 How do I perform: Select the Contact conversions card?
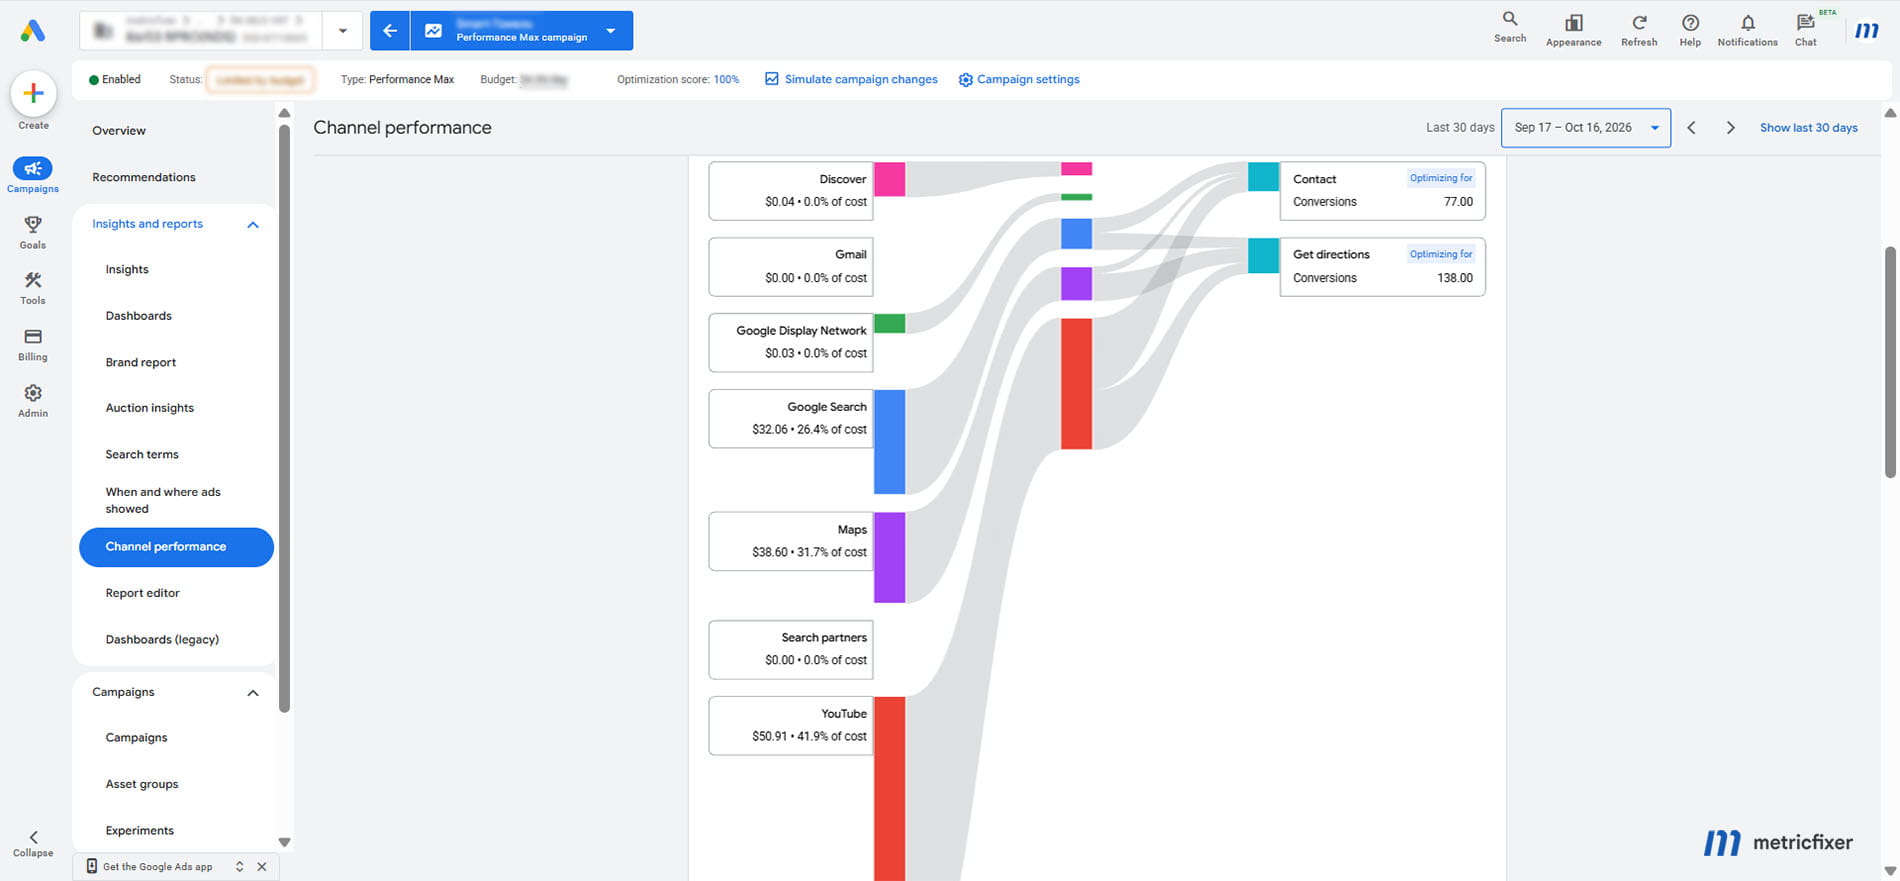[x=1382, y=190]
